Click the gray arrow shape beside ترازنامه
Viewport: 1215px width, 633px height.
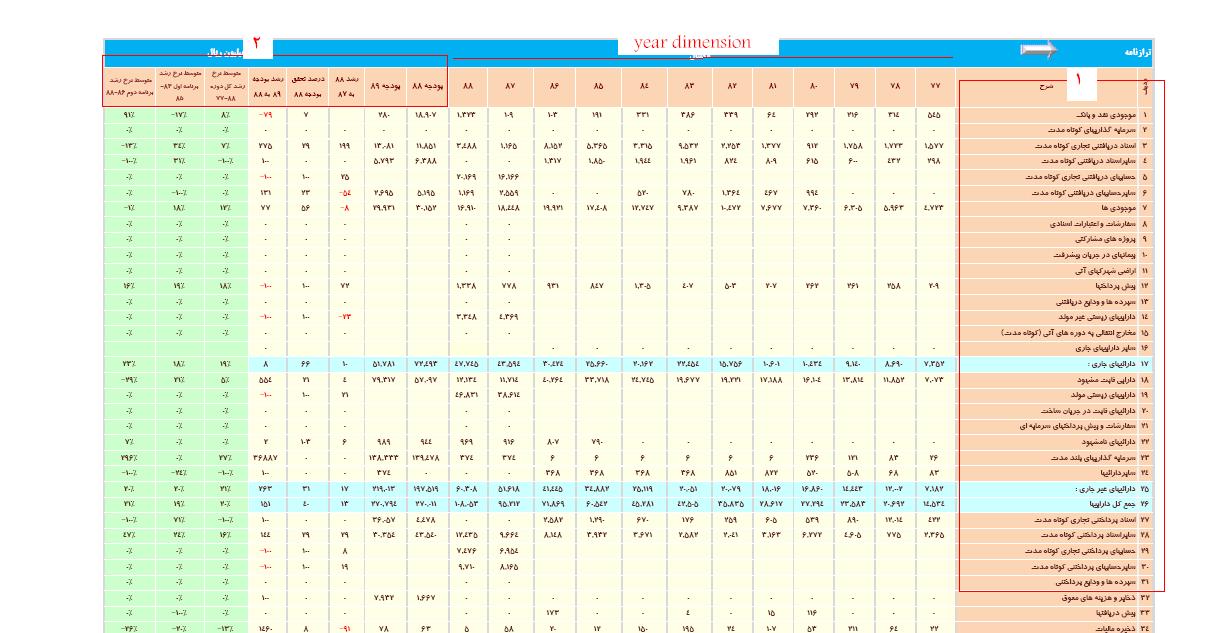point(1039,50)
